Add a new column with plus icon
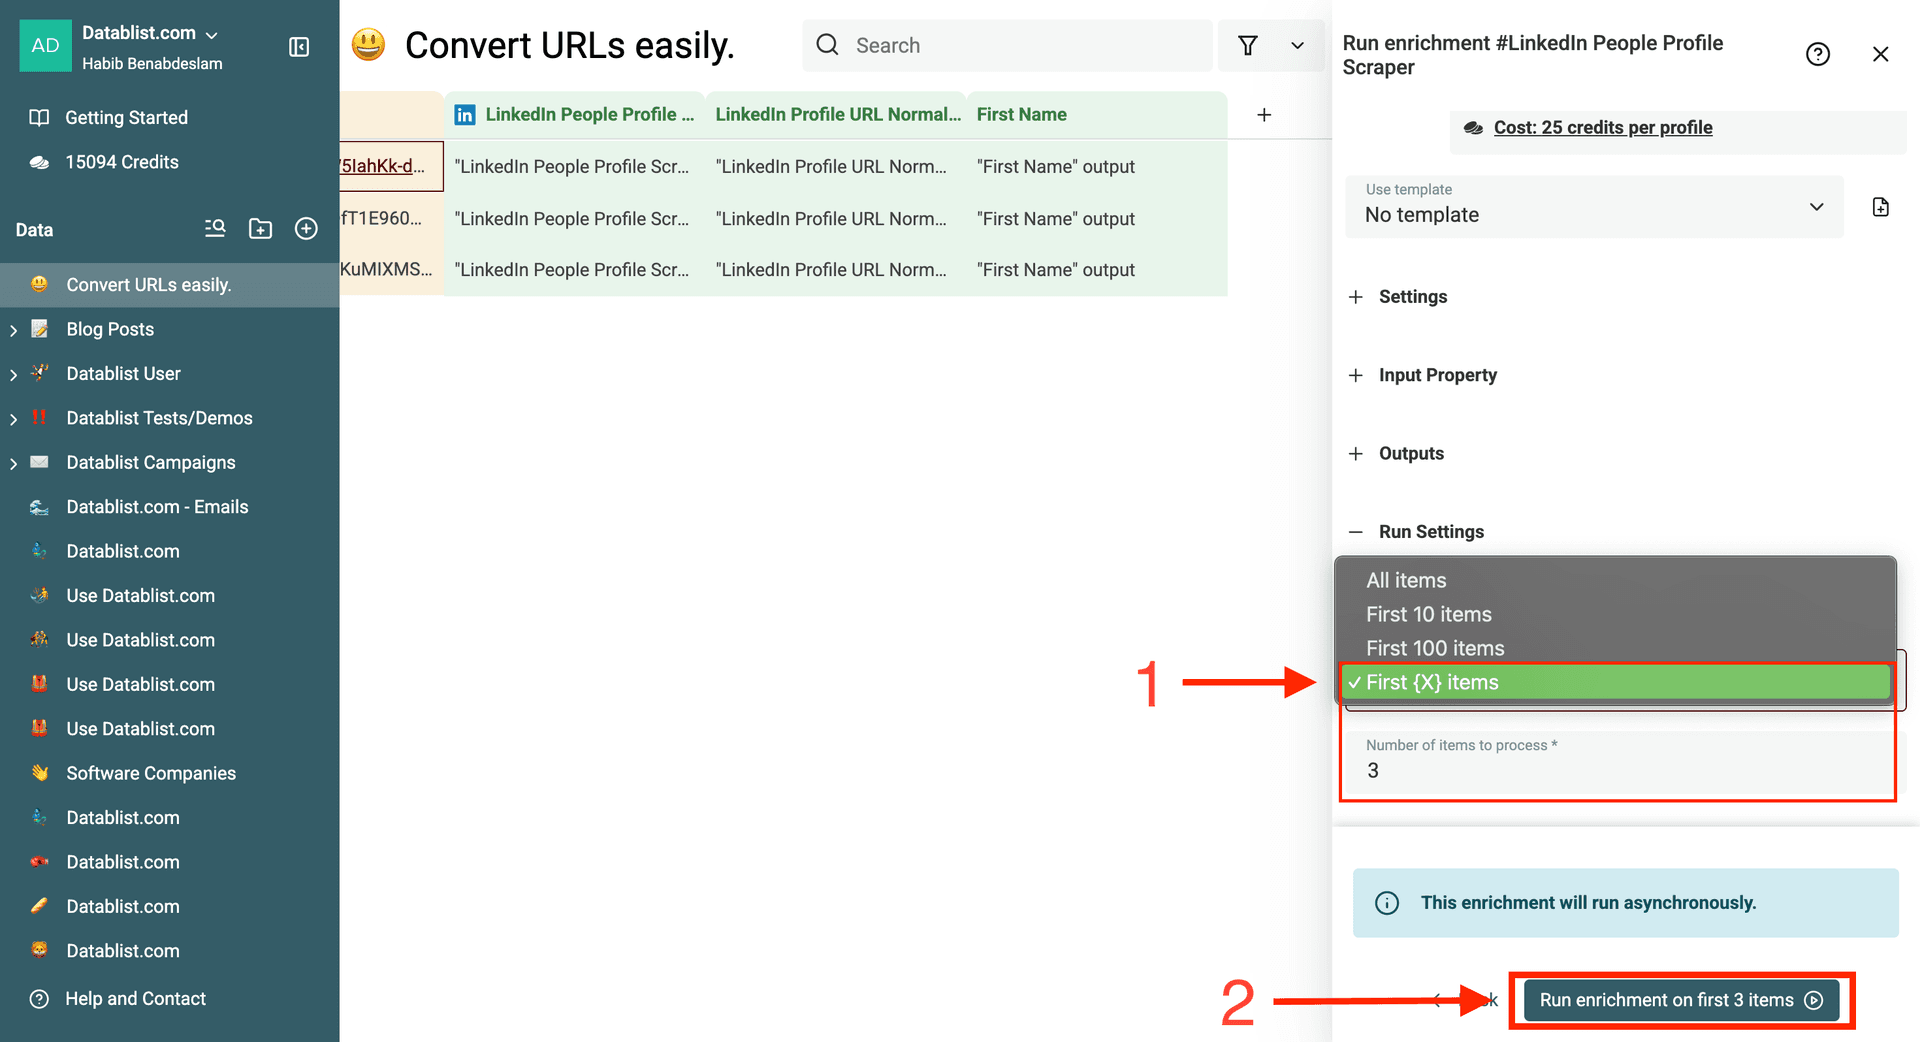Image resolution: width=1920 pixels, height=1042 pixels. point(1264,115)
